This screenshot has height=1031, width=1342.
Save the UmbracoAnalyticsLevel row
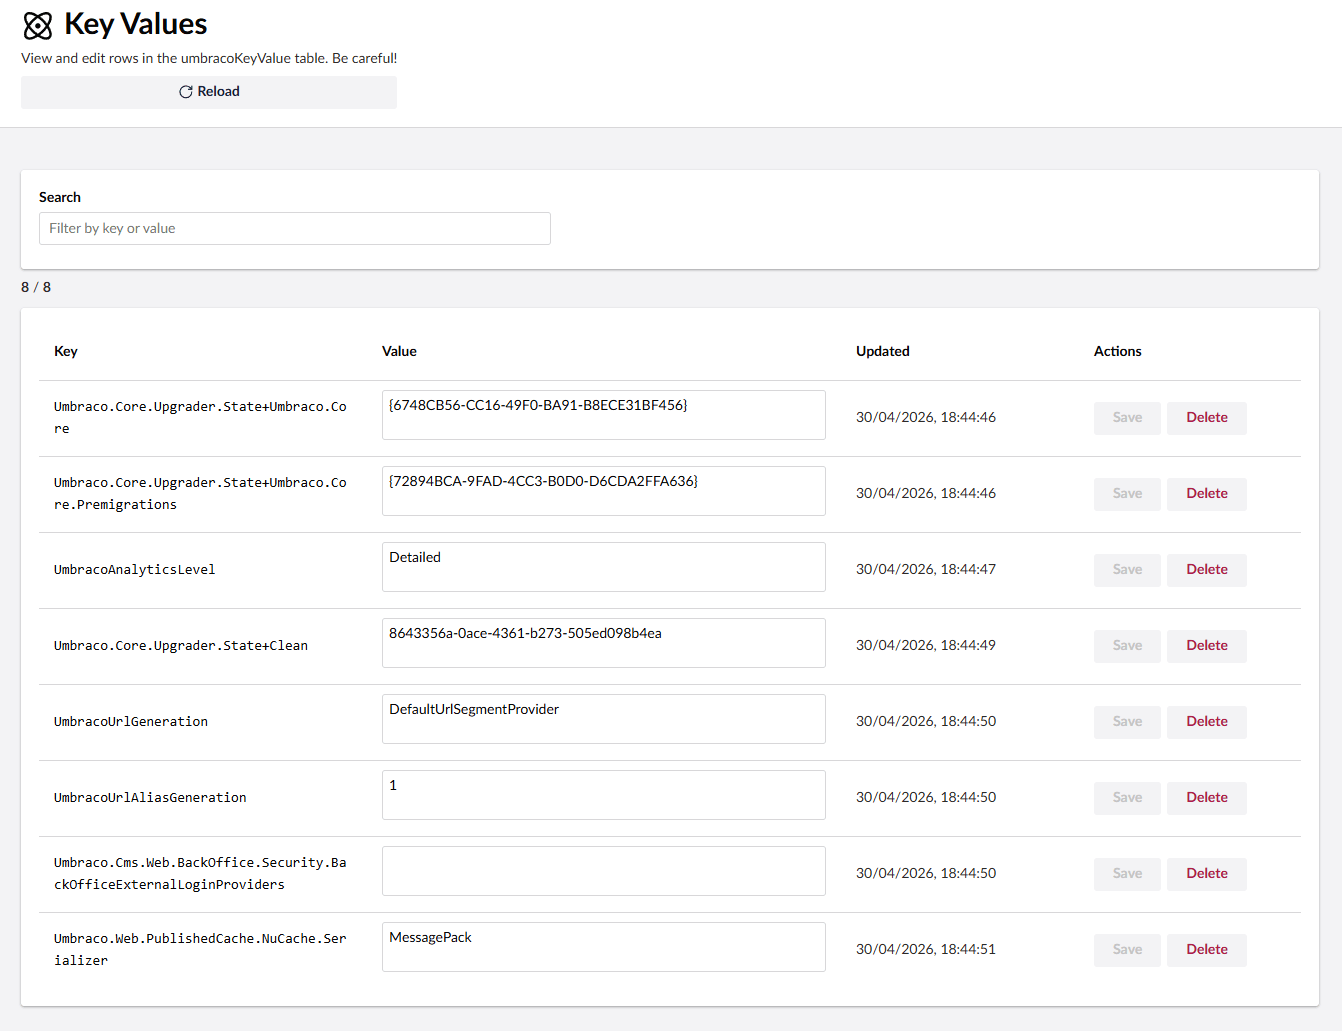click(1127, 570)
